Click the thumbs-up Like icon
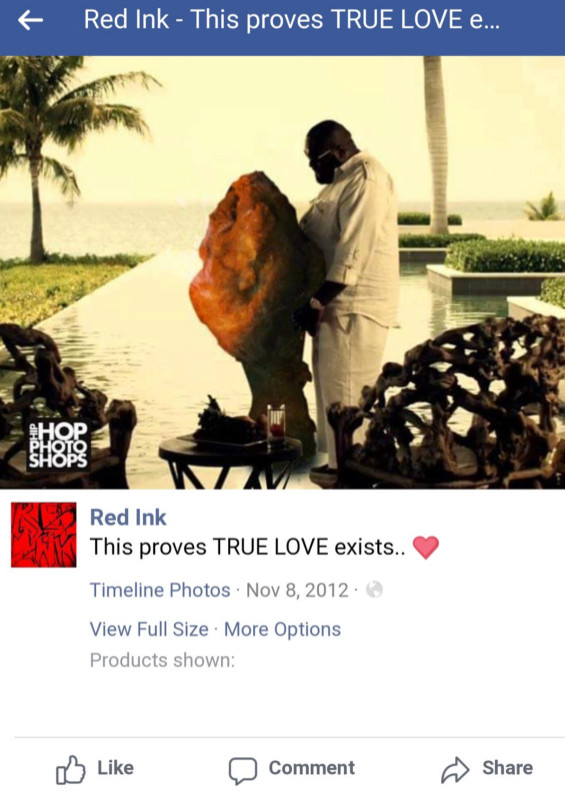Image resolution: width=565 pixels, height=796 pixels. 70,770
